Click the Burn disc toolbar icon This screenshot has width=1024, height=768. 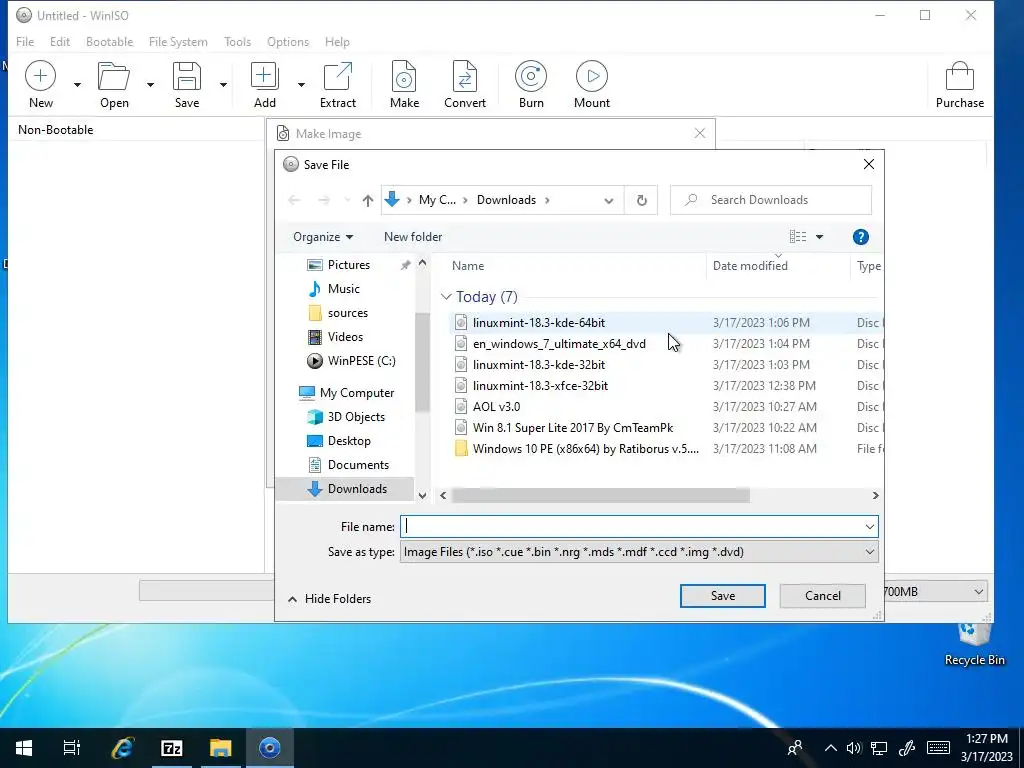coord(531,76)
